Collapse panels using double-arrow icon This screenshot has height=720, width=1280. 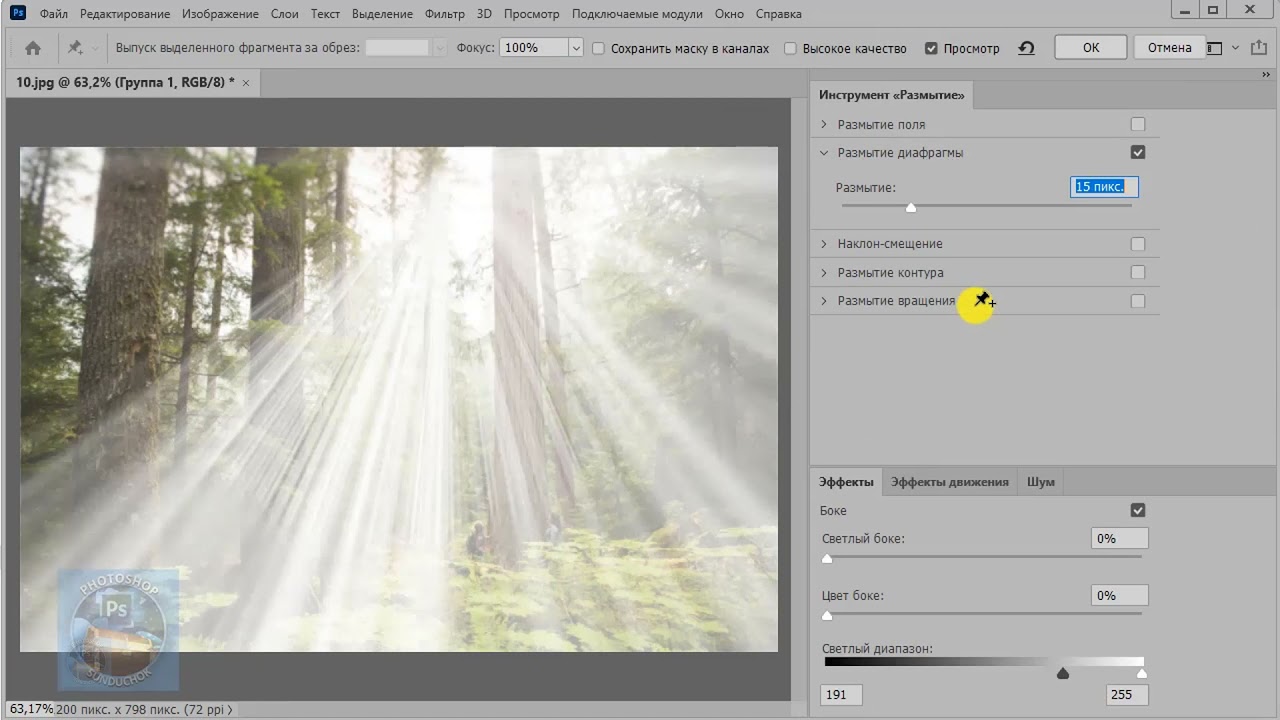click(1266, 75)
